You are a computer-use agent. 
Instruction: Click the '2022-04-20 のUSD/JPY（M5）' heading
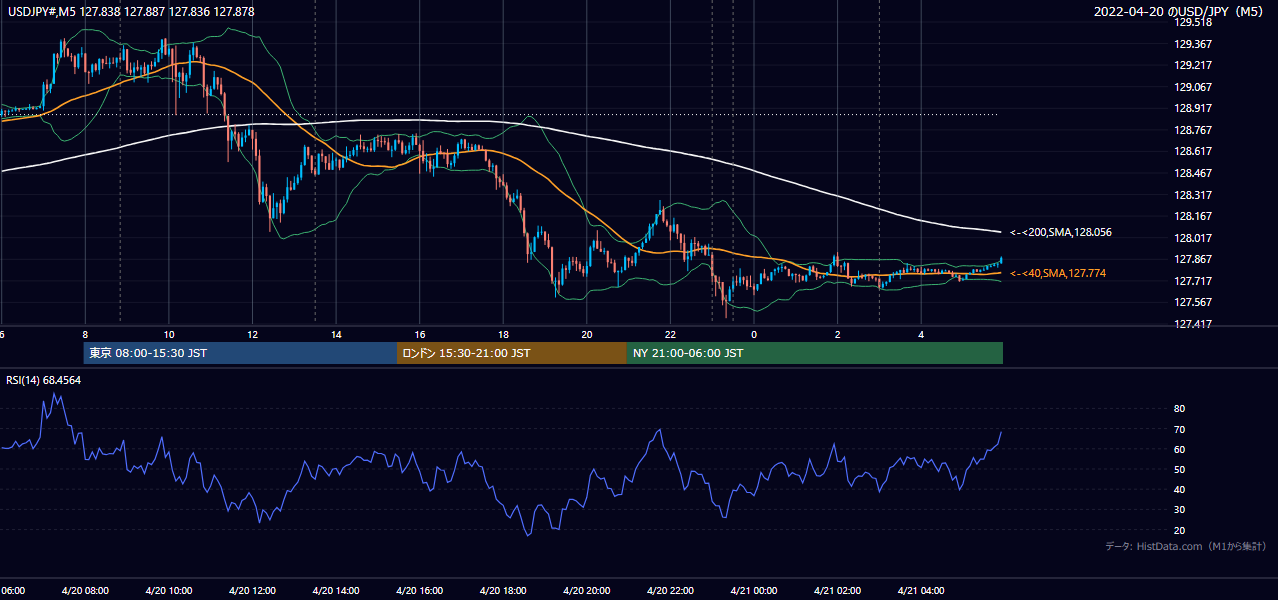[1180, 12]
